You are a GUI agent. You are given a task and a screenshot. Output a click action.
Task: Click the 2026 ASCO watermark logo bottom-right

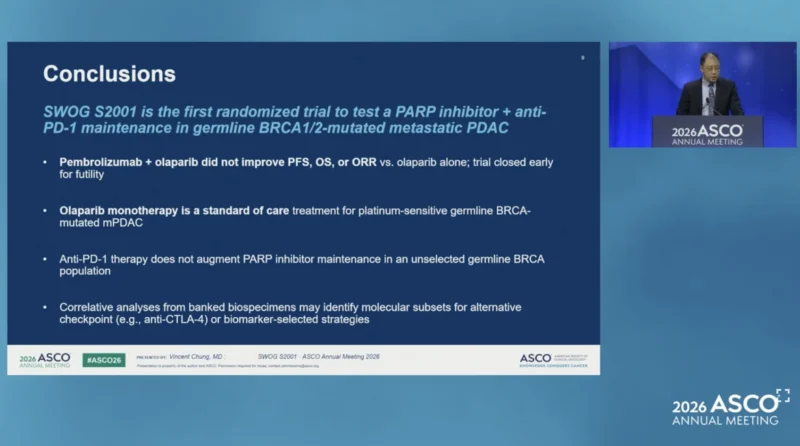[726, 410]
